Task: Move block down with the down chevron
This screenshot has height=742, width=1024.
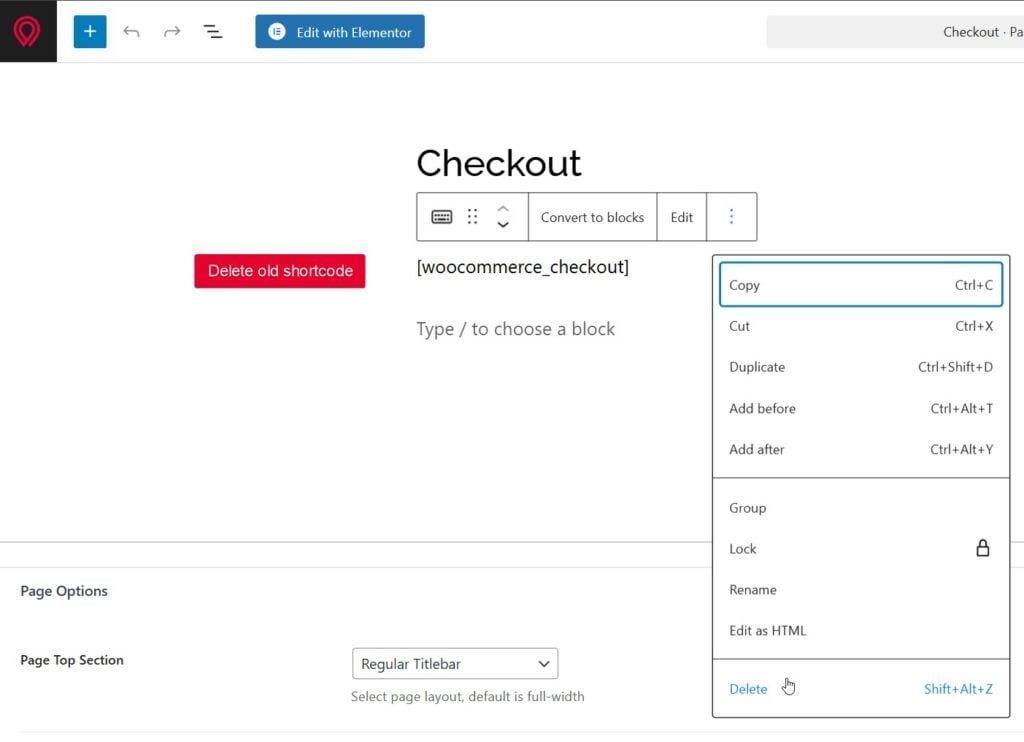Action: tap(503, 225)
